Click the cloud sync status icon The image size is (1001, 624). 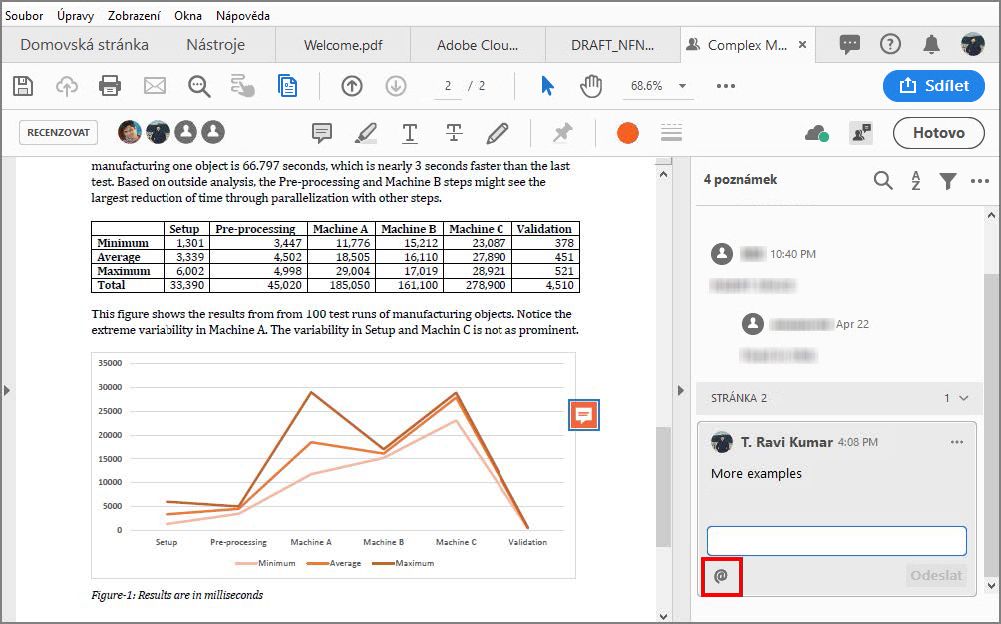coord(817,133)
